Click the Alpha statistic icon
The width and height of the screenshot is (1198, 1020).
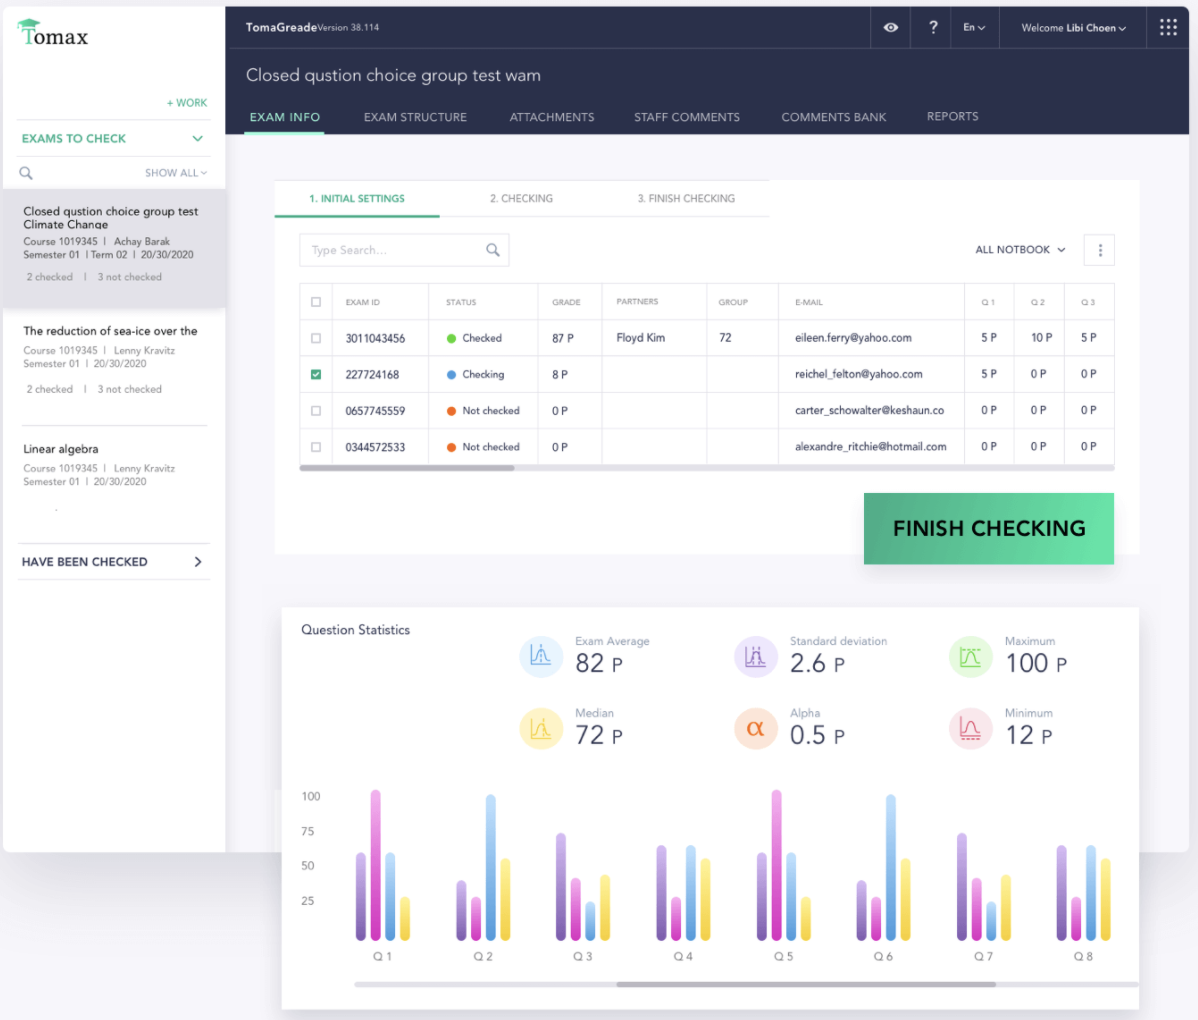[x=755, y=729]
